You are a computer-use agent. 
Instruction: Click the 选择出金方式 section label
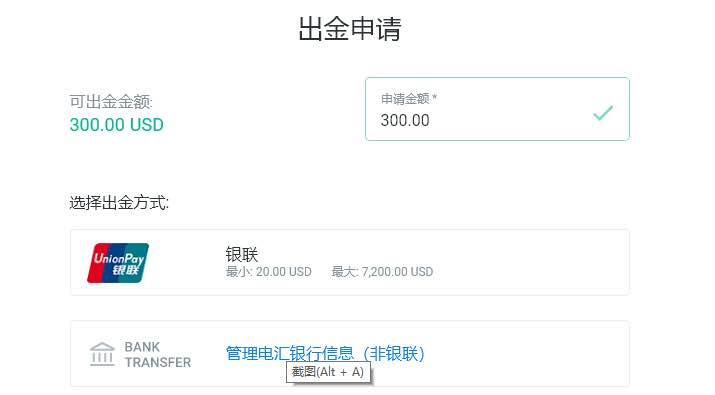coord(119,203)
